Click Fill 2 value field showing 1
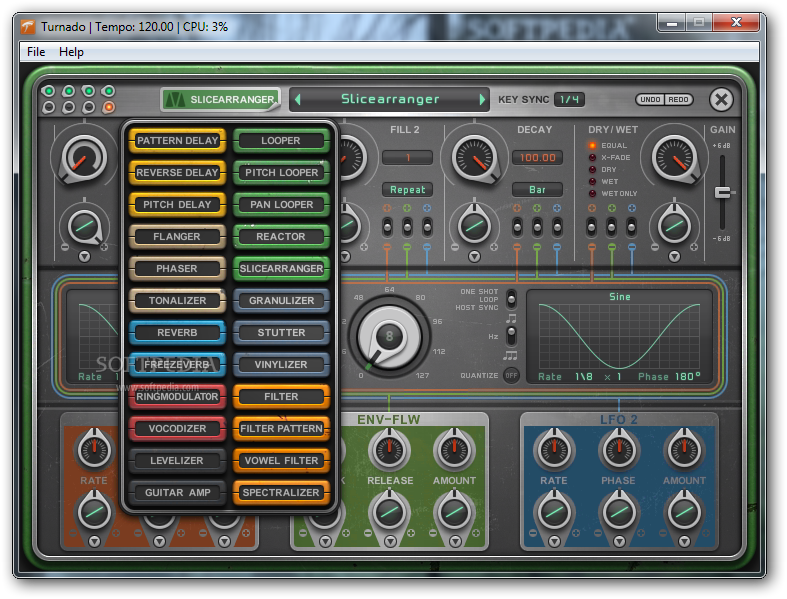This screenshot has height=599, width=787. click(x=408, y=158)
